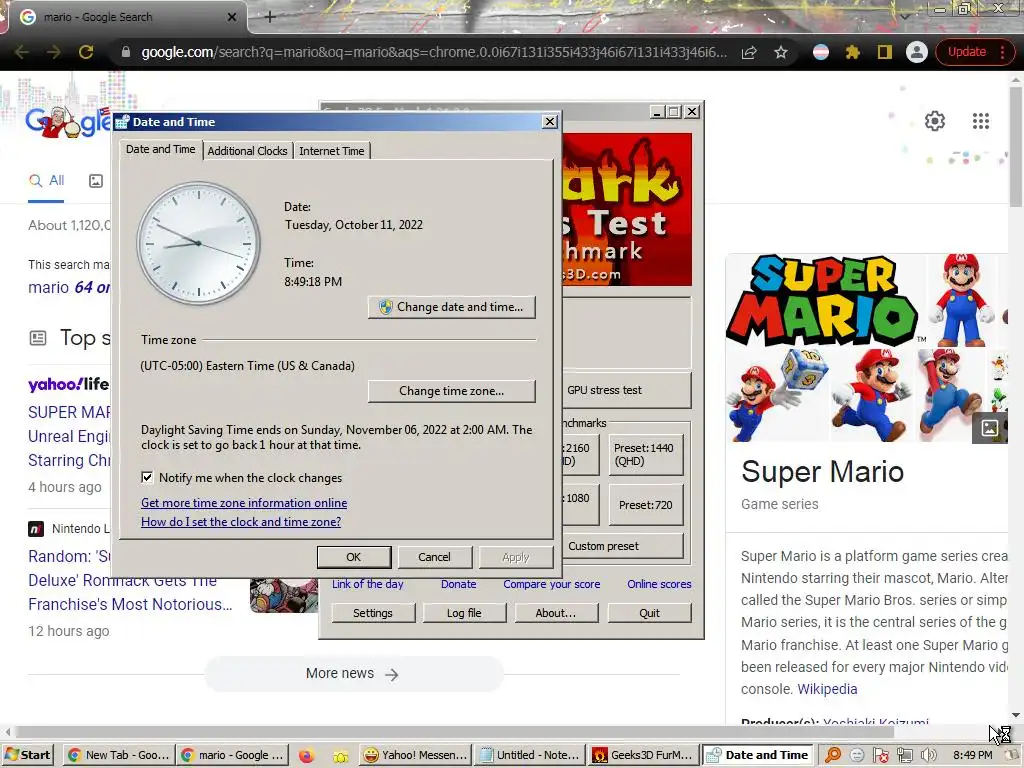Select the Date and Time tab

[x=161, y=150]
